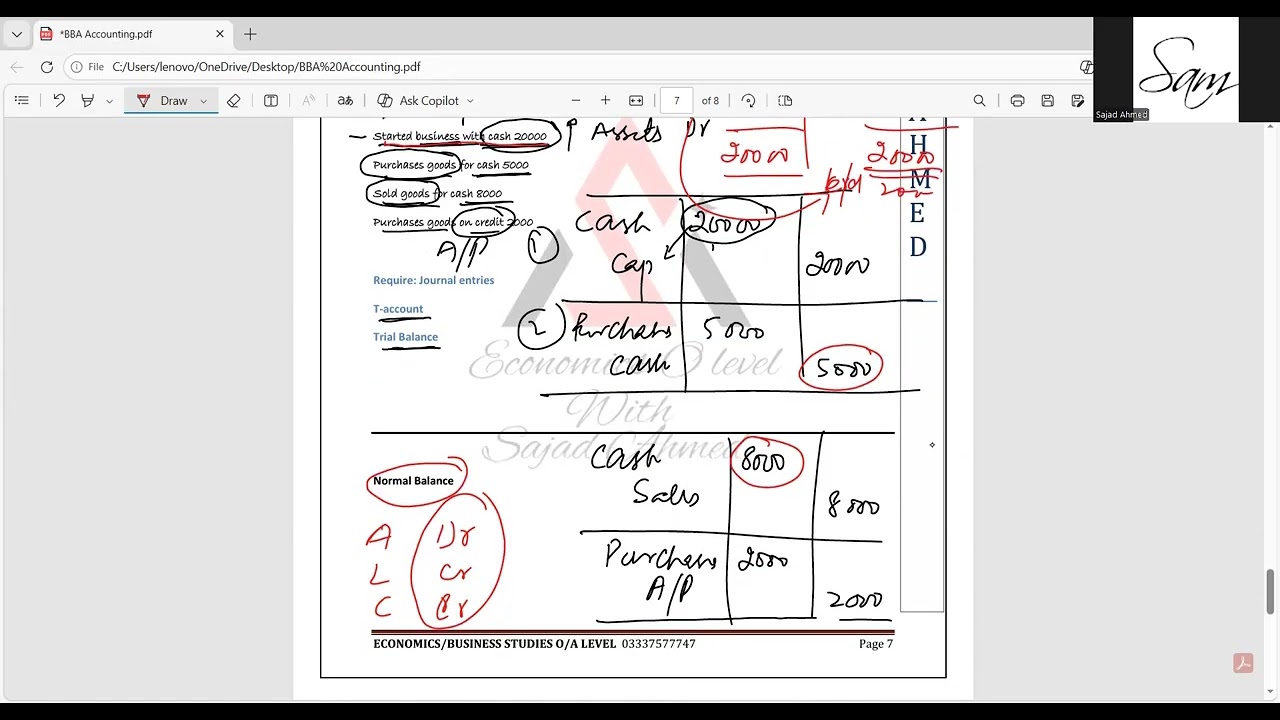The width and height of the screenshot is (1280, 720).
Task: Click the page number field showing 7
Action: [677, 100]
